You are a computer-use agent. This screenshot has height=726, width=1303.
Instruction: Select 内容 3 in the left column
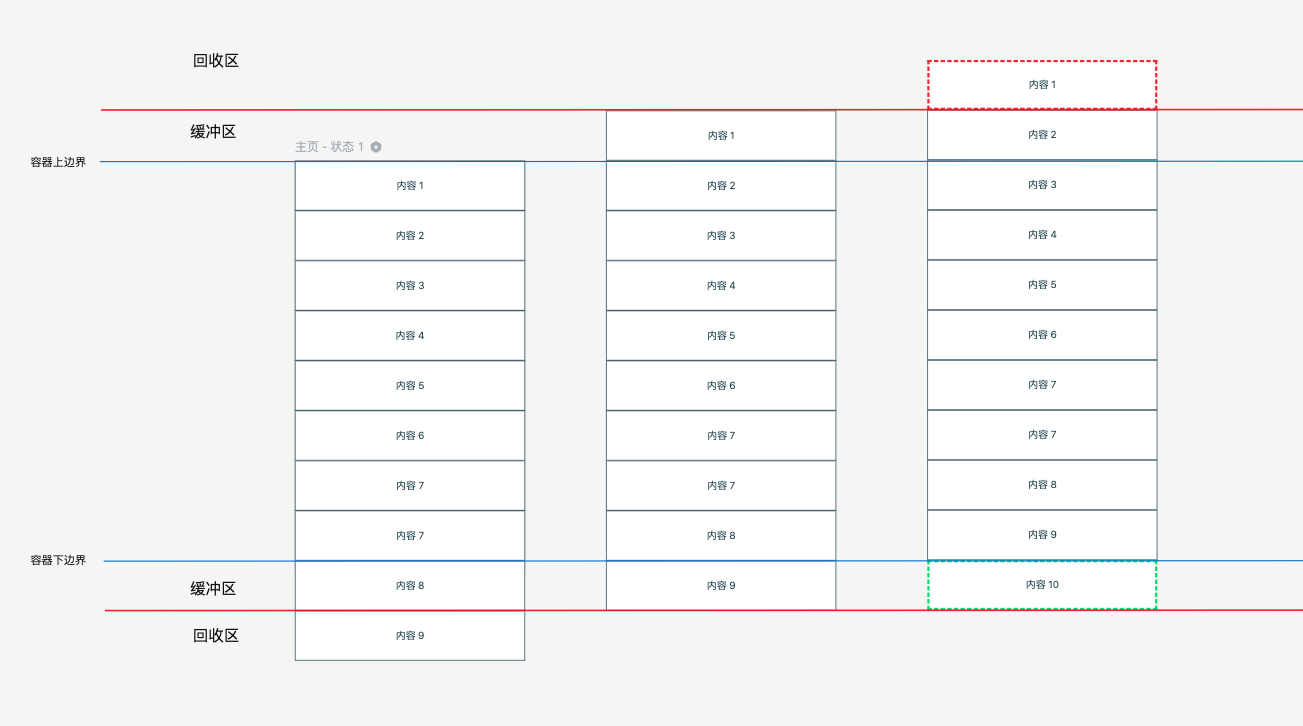point(410,286)
